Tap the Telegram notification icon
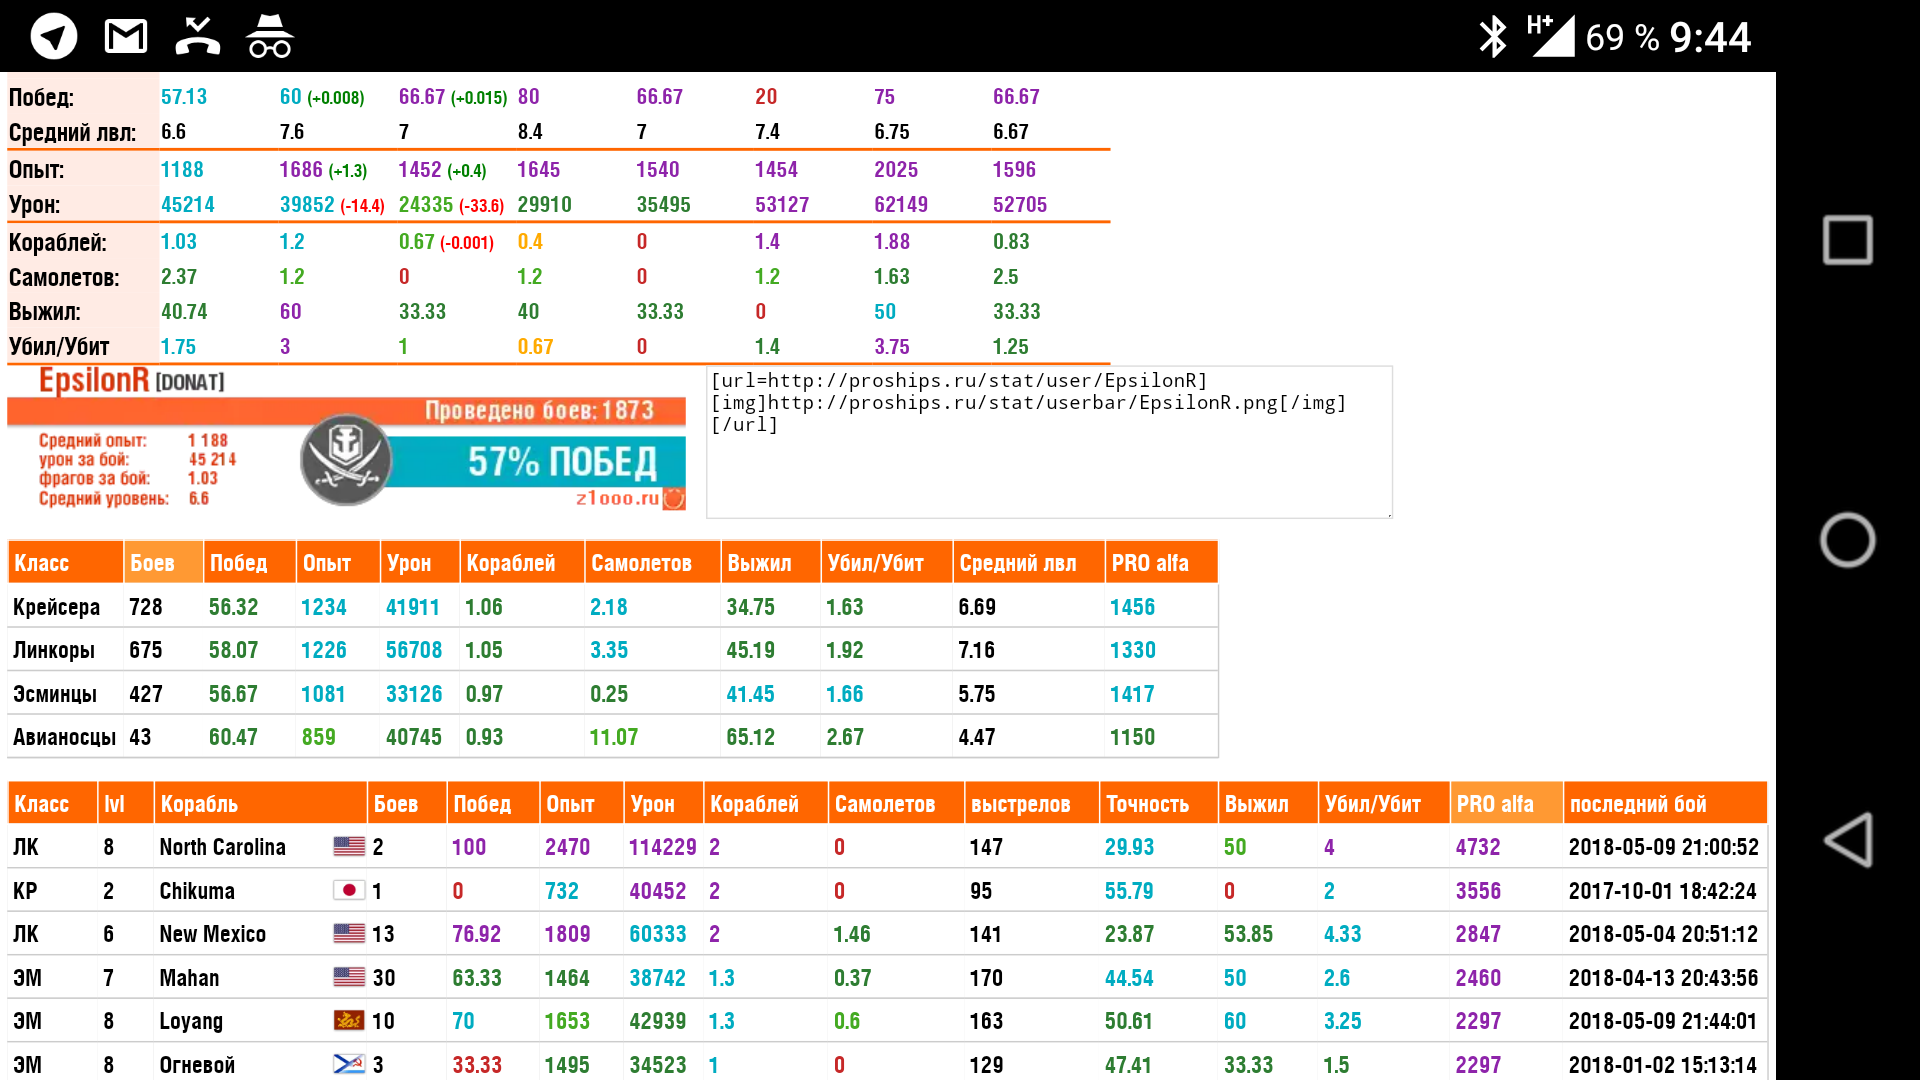 tap(54, 37)
